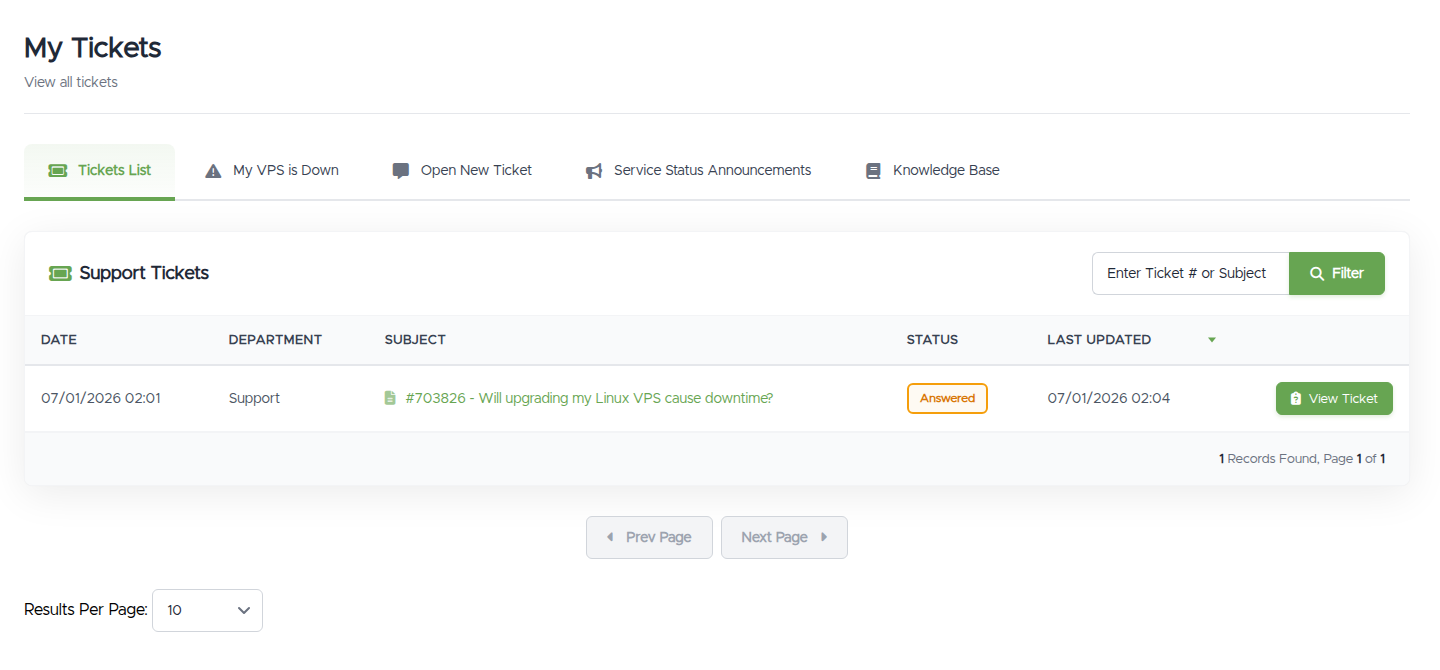1440x670 pixels.
Task: Click the ticket icon next to Support Tickets heading
Action: tap(60, 273)
